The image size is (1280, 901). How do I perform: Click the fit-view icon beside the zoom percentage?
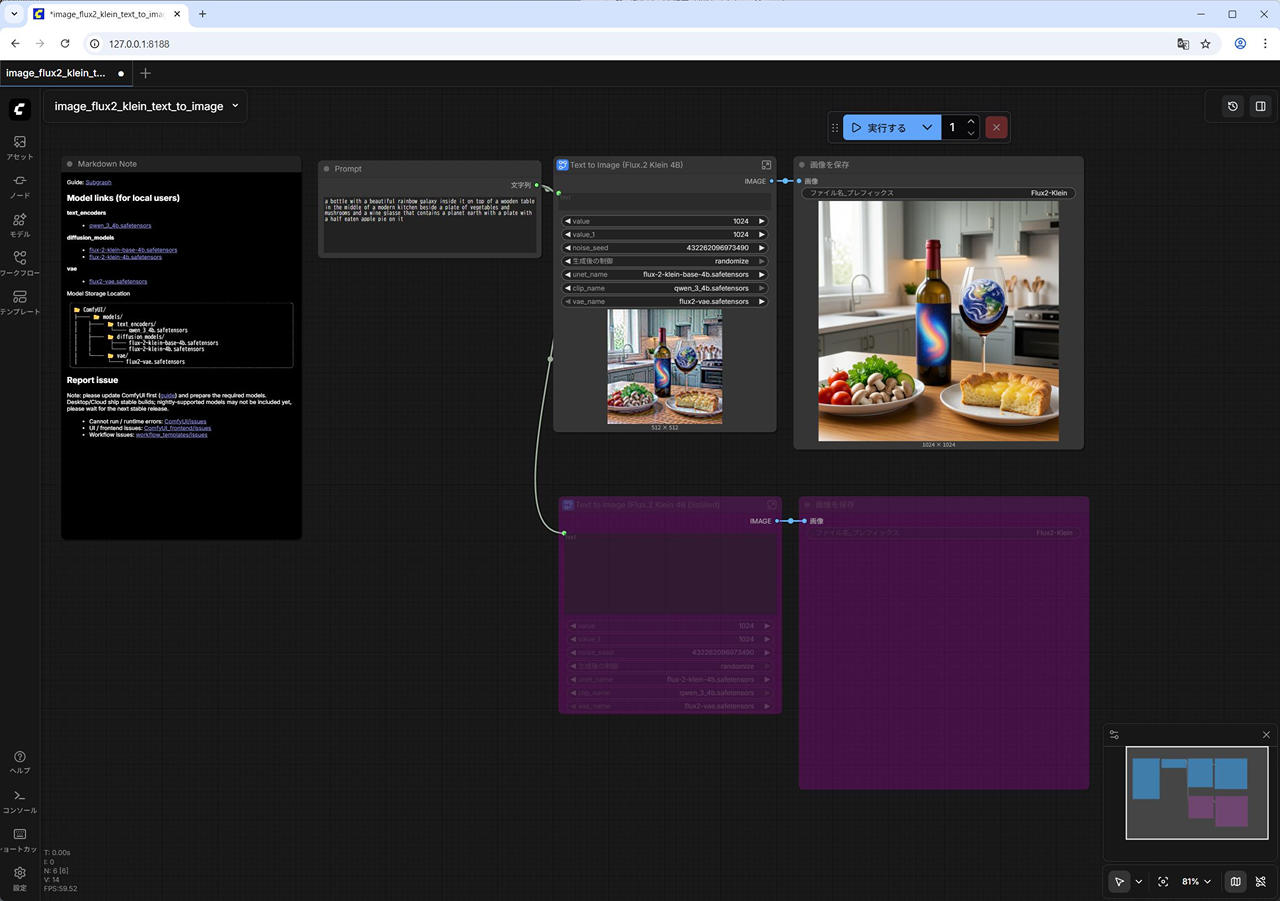1163,882
